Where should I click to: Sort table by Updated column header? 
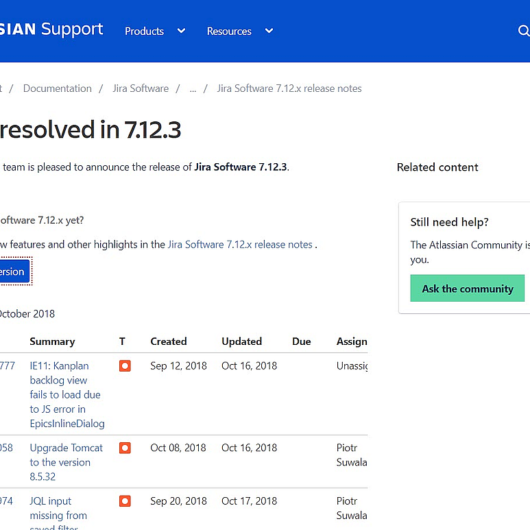tap(242, 341)
